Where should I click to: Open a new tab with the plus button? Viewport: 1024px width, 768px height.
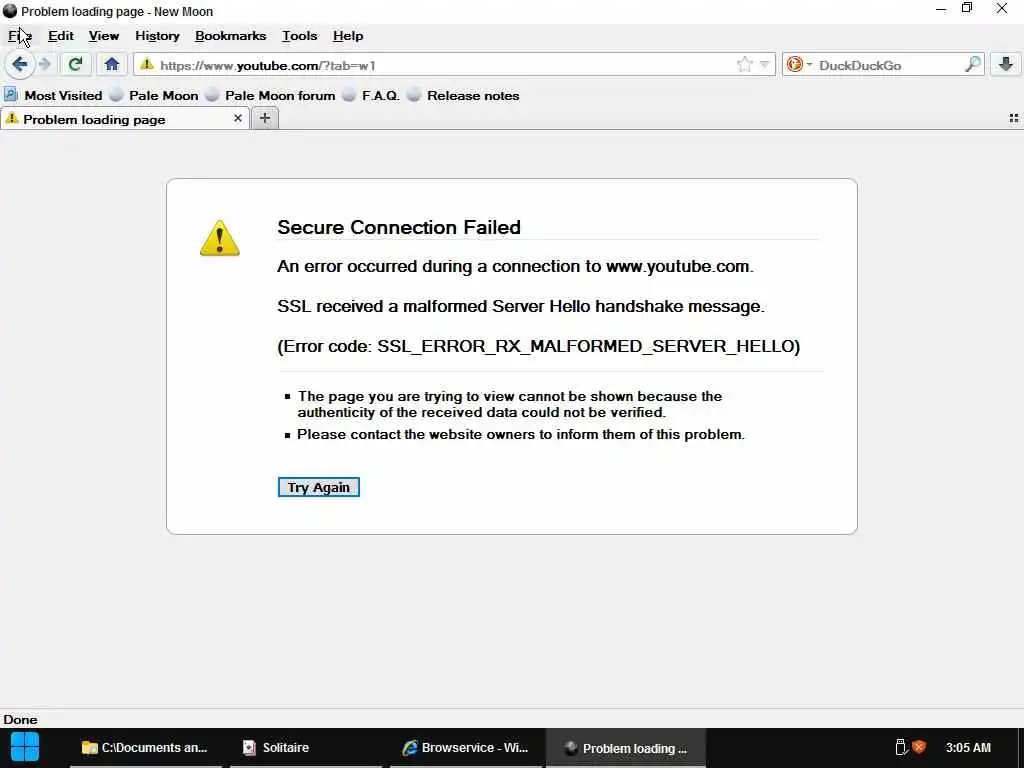coord(264,118)
